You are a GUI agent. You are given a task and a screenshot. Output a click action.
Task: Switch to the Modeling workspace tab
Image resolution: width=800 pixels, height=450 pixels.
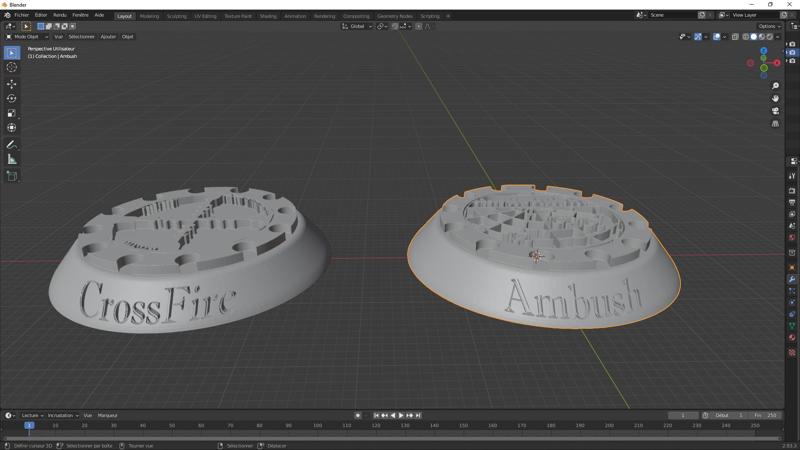coord(149,16)
